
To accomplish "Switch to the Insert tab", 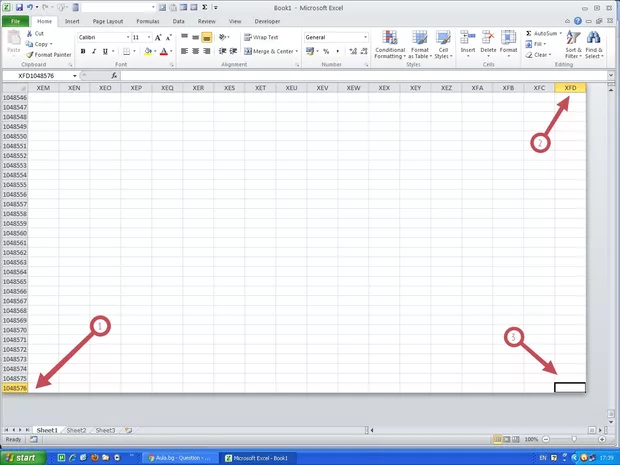I will tap(72, 21).
